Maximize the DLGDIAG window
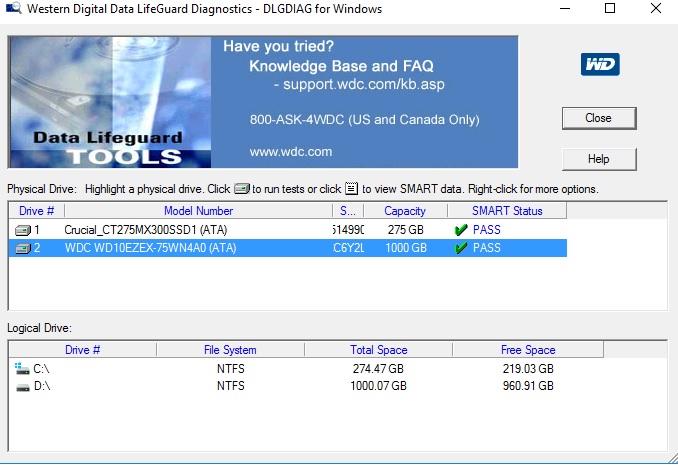Image resolution: width=678 pixels, height=465 pixels. [610, 8]
